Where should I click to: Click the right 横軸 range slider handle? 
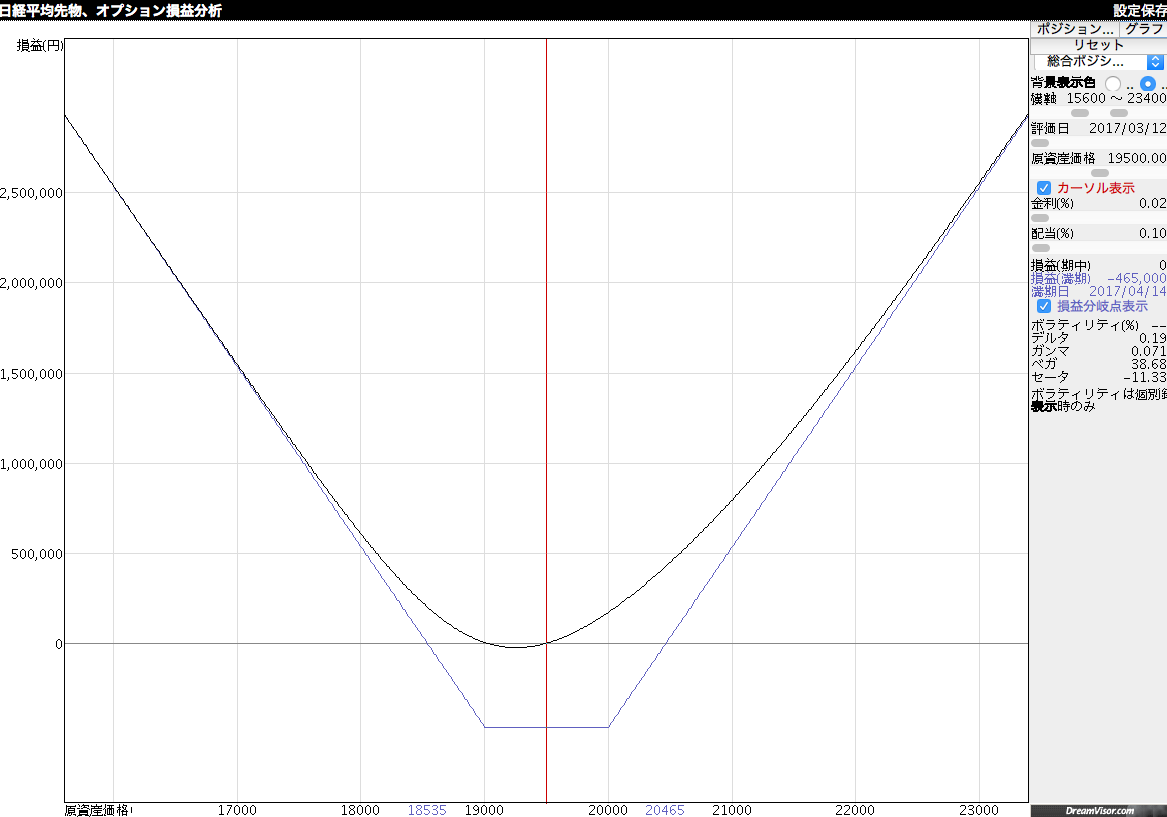1119,113
